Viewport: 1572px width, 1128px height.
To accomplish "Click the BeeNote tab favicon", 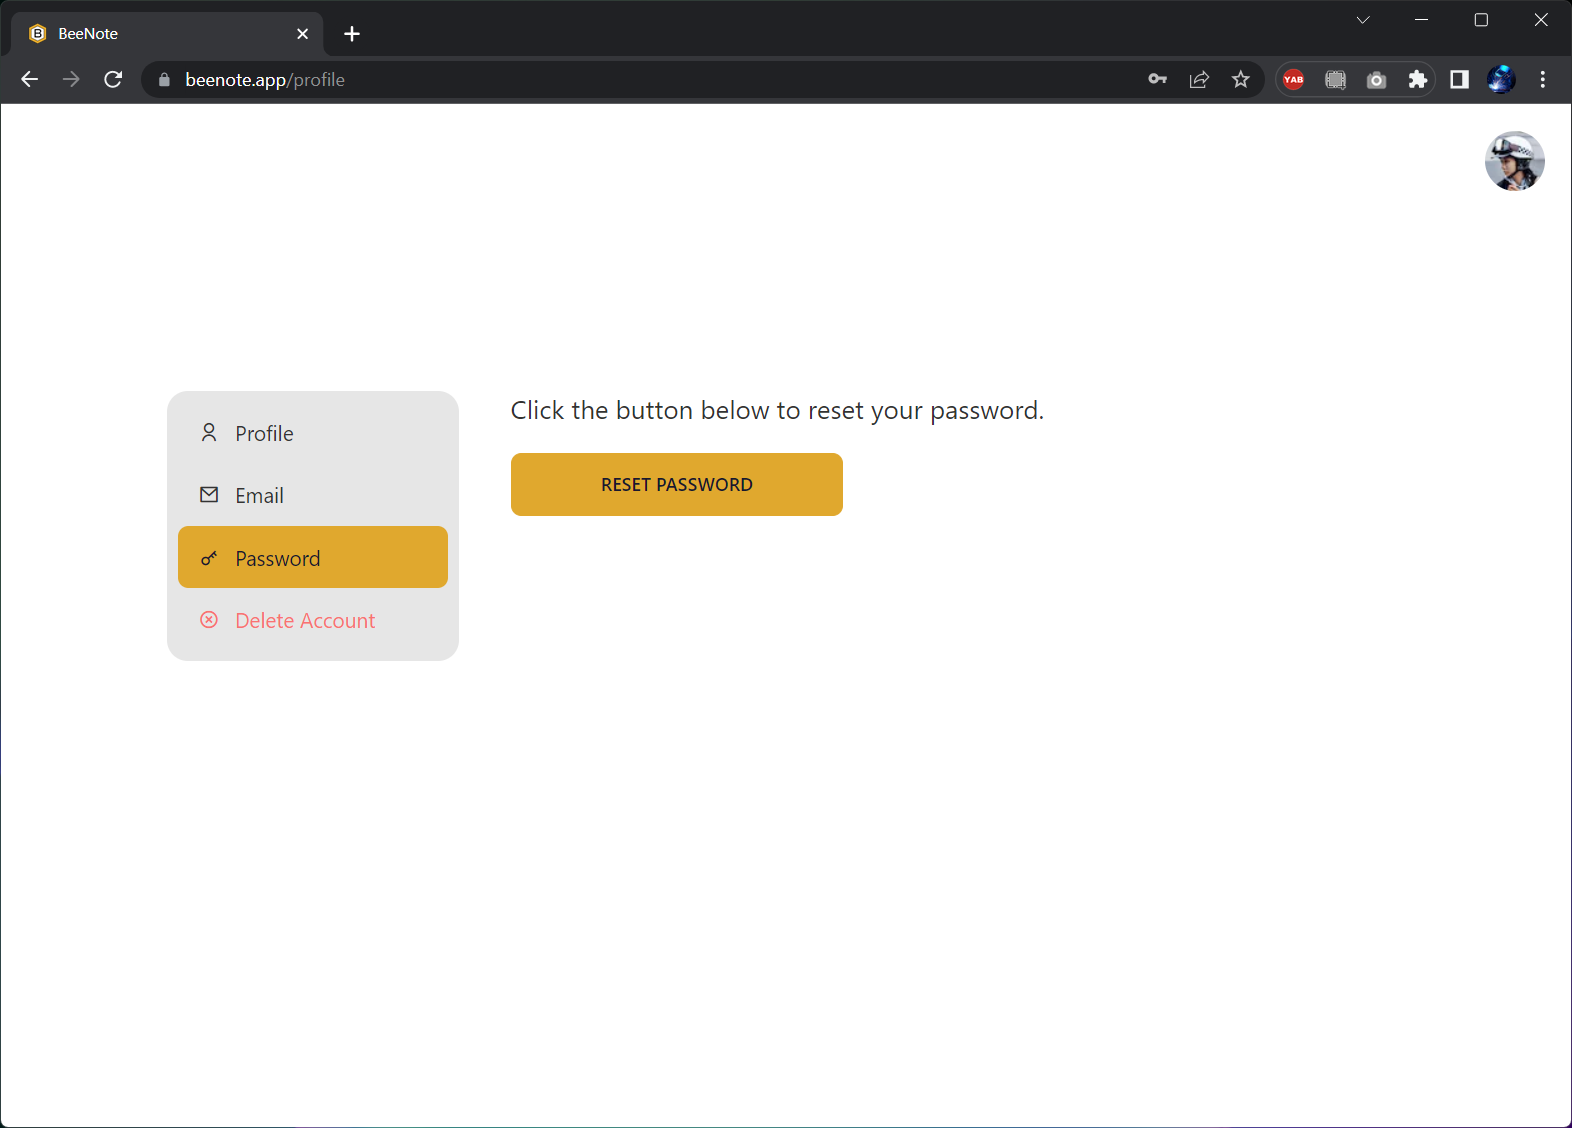I will click(38, 33).
